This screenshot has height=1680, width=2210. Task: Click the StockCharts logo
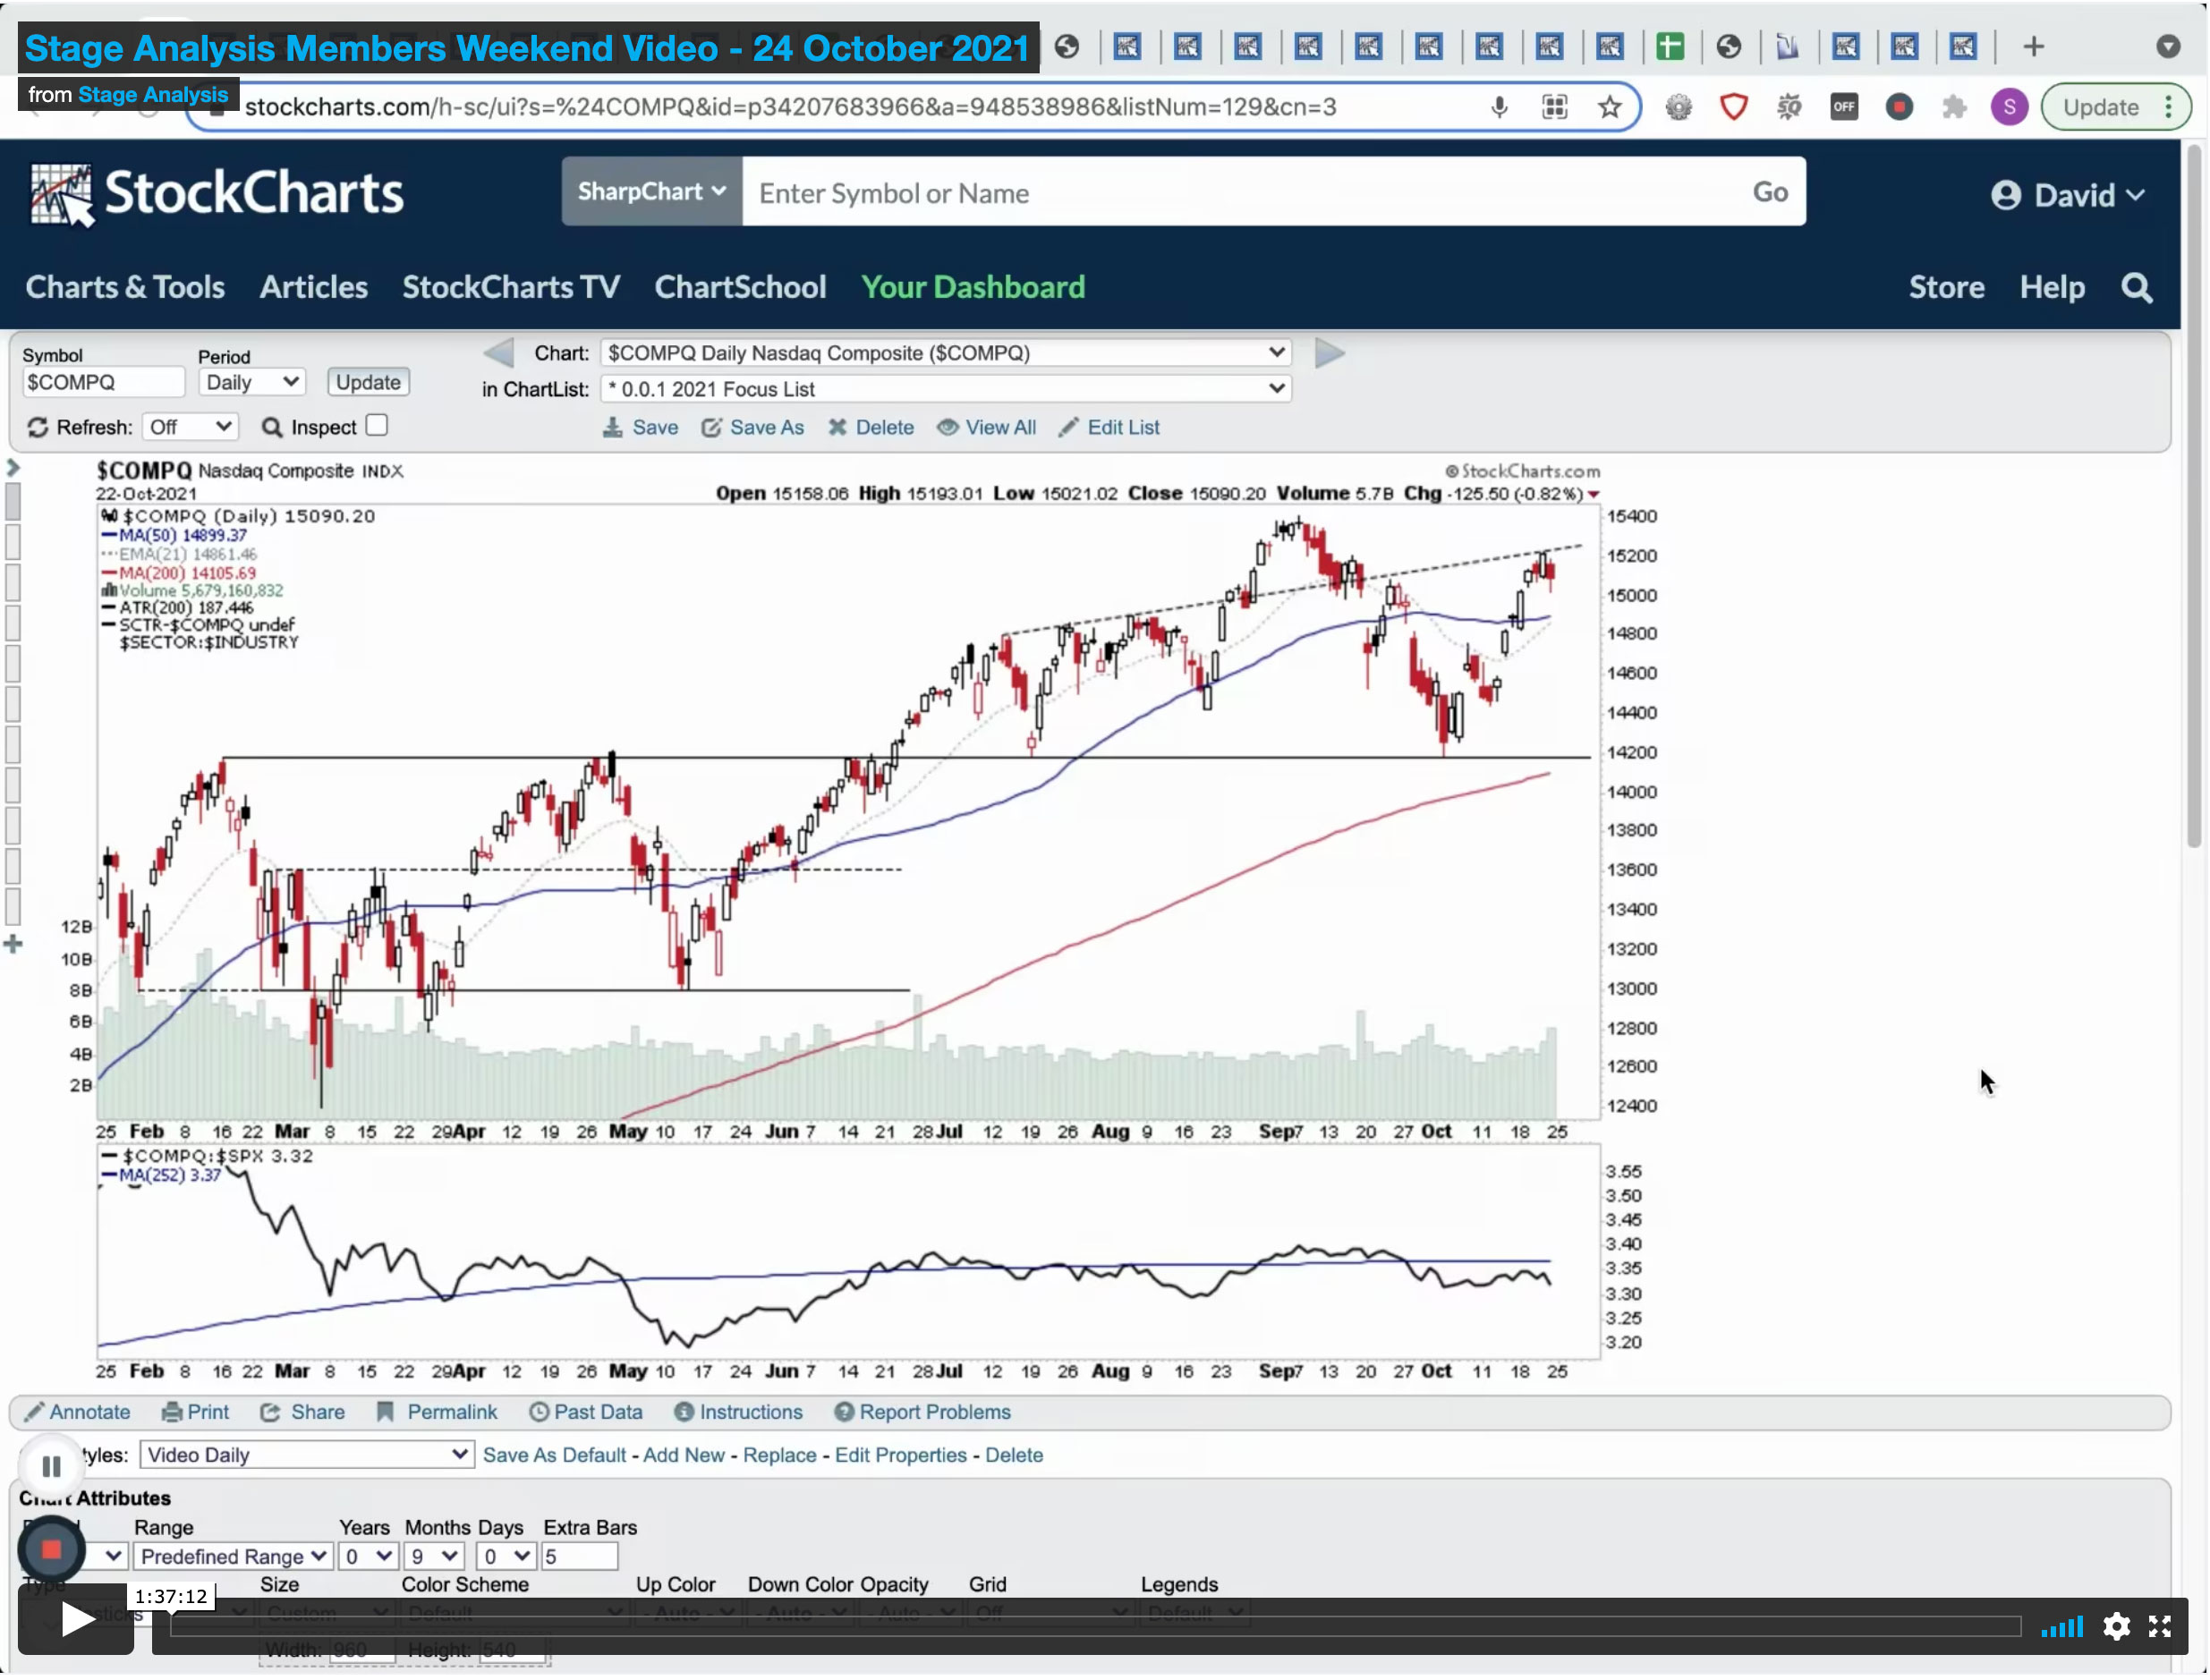pos(216,194)
